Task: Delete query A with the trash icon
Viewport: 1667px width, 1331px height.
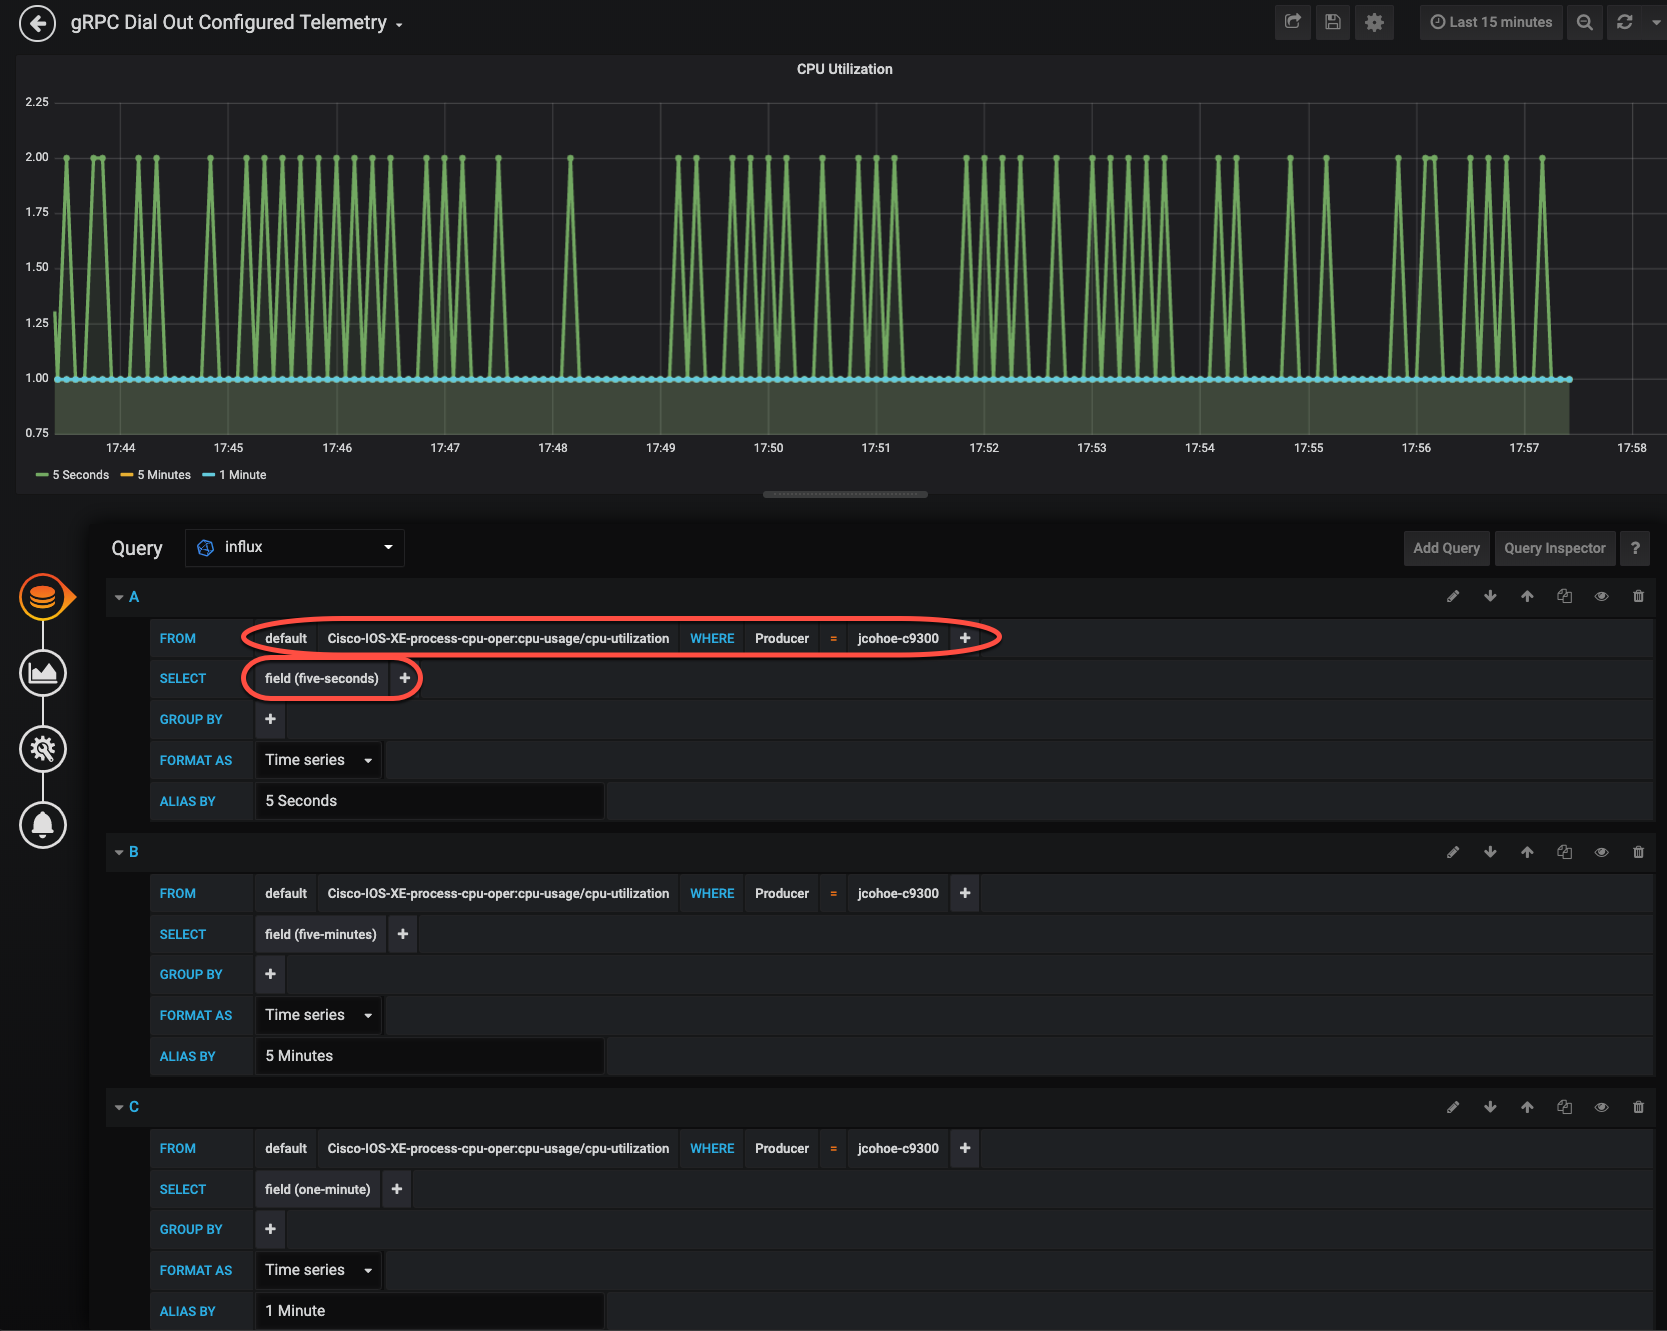Action: [1638, 597]
